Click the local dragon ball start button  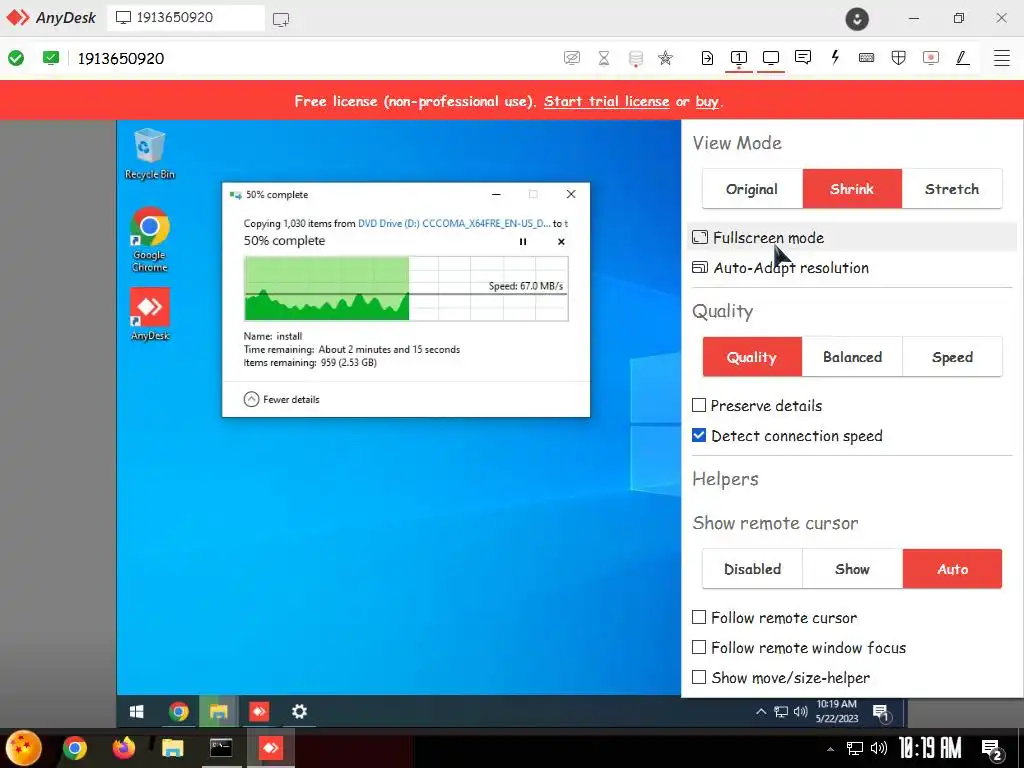click(24, 748)
